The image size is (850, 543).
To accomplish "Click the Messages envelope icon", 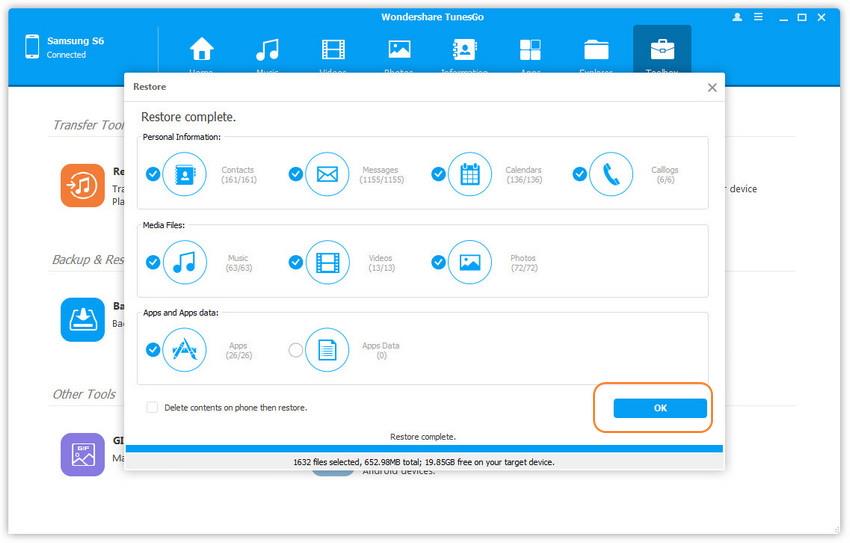I will coord(327,174).
